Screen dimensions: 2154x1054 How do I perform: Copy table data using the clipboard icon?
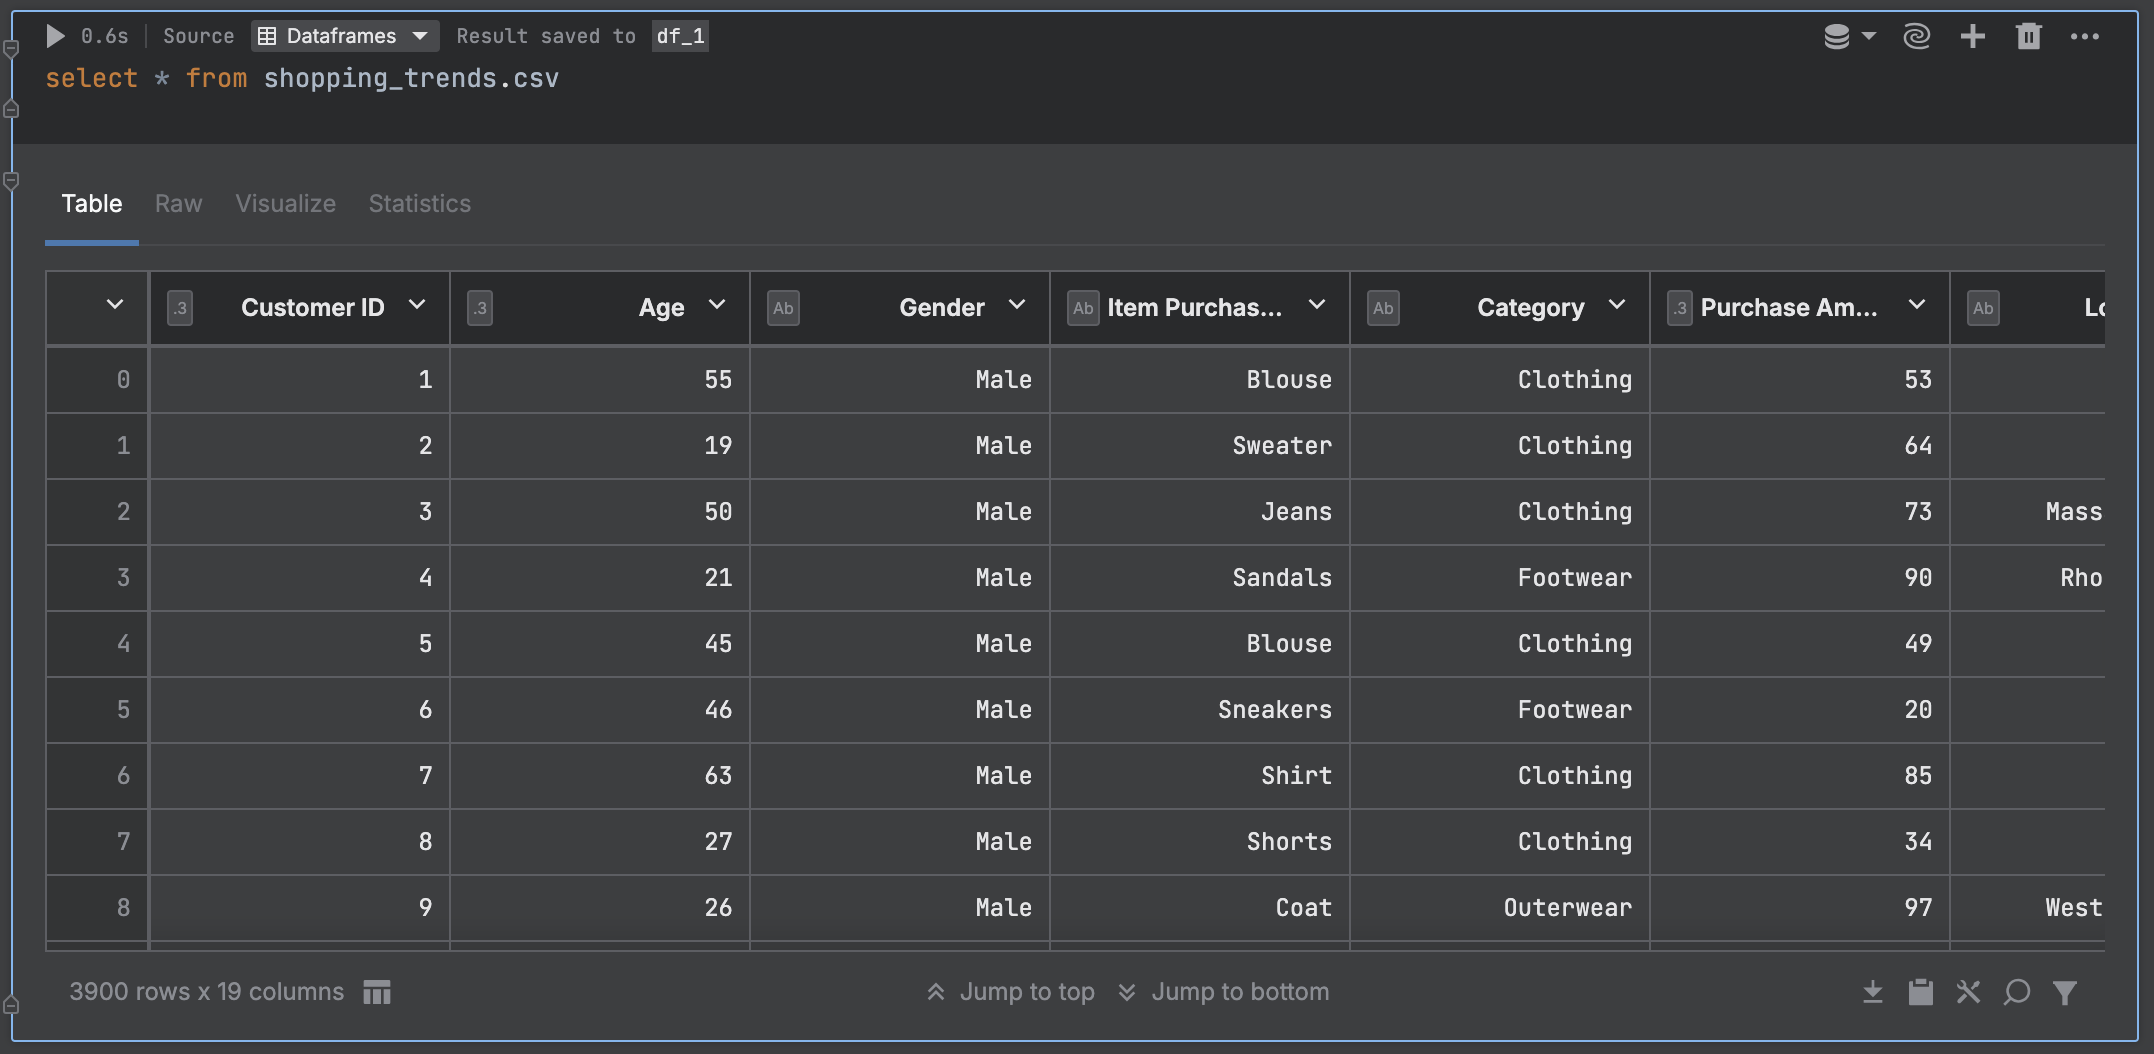click(x=1920, y=991)
